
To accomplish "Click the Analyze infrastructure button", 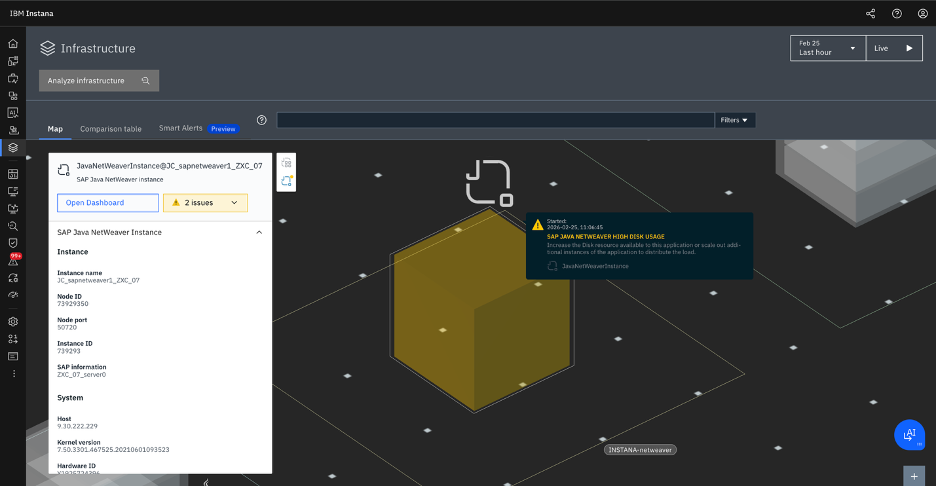I will 99,81.
